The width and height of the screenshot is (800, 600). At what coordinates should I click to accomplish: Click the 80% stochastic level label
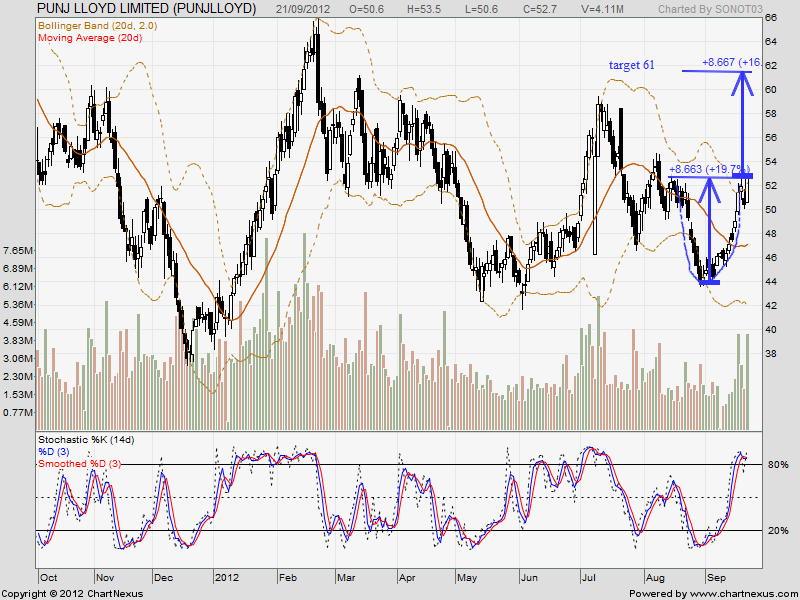[x=778, y=465]
